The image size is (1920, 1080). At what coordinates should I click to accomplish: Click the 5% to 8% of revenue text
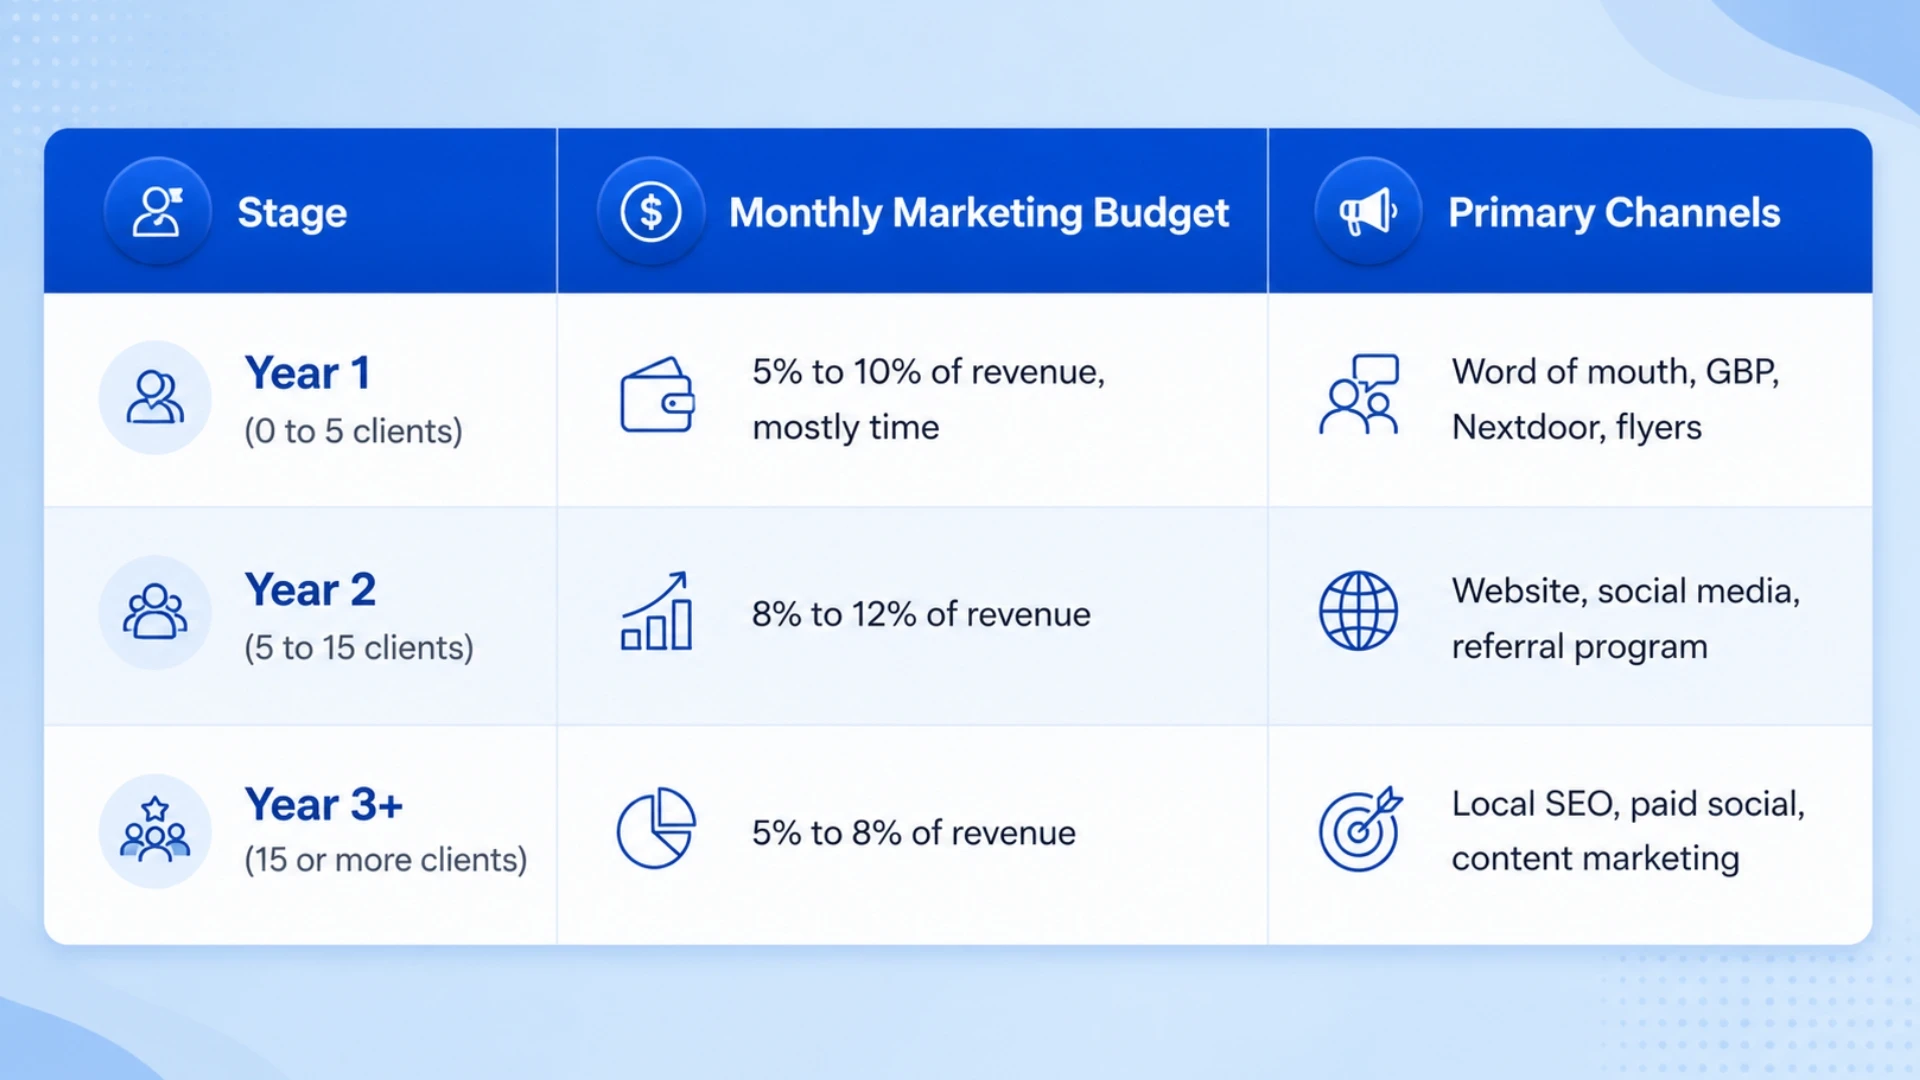(x=914, y=833)
